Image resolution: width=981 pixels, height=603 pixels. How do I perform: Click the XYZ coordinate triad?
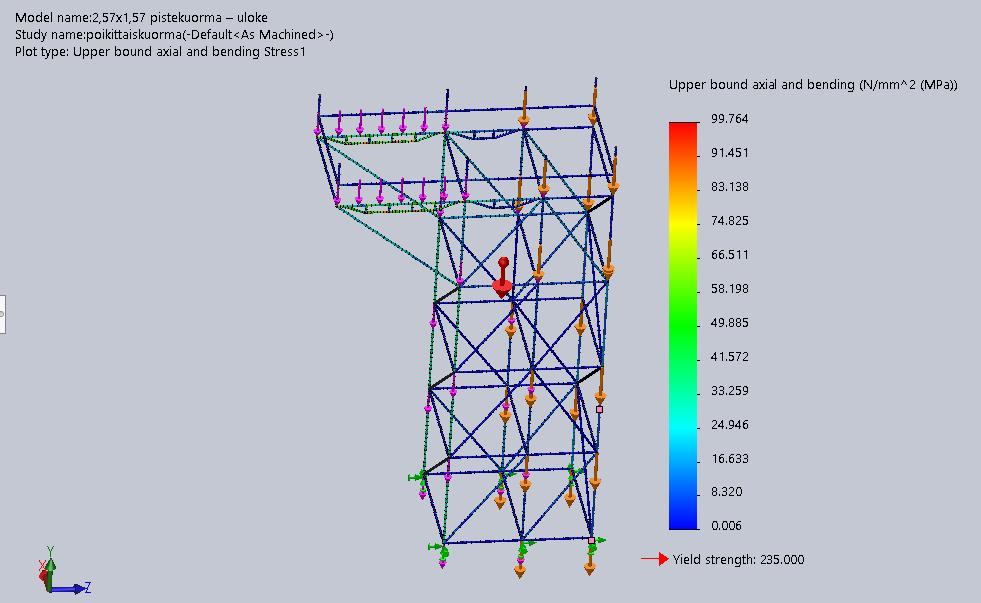click(63, 570)
